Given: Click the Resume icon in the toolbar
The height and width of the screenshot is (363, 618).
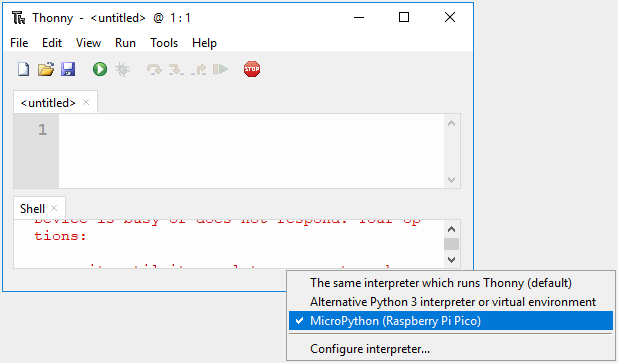Looking at the screenshot, I should pos(220,69).
